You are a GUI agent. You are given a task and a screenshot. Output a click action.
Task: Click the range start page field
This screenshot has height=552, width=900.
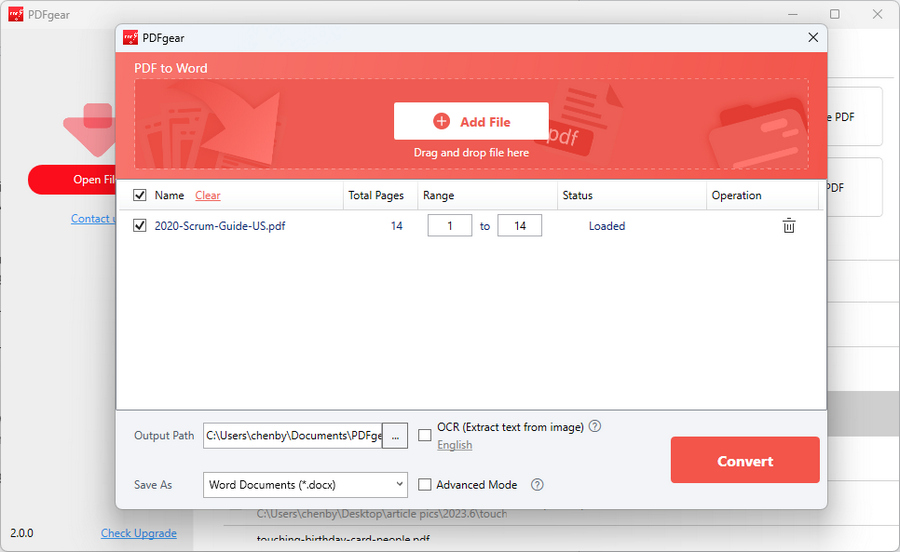(450, 226)
